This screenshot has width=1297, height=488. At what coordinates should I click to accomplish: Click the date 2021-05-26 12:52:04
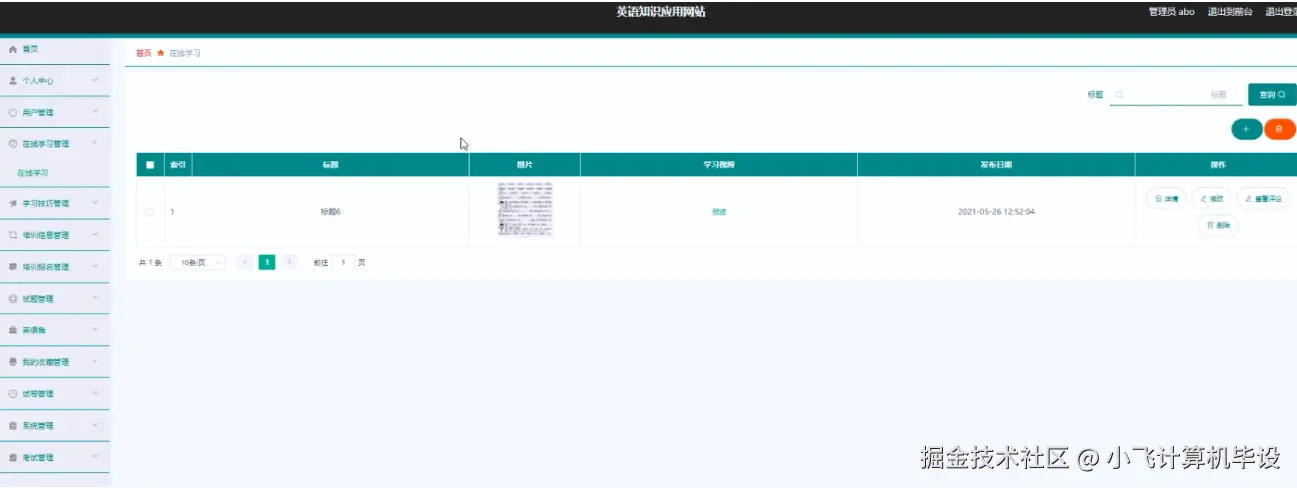[996, 212]
